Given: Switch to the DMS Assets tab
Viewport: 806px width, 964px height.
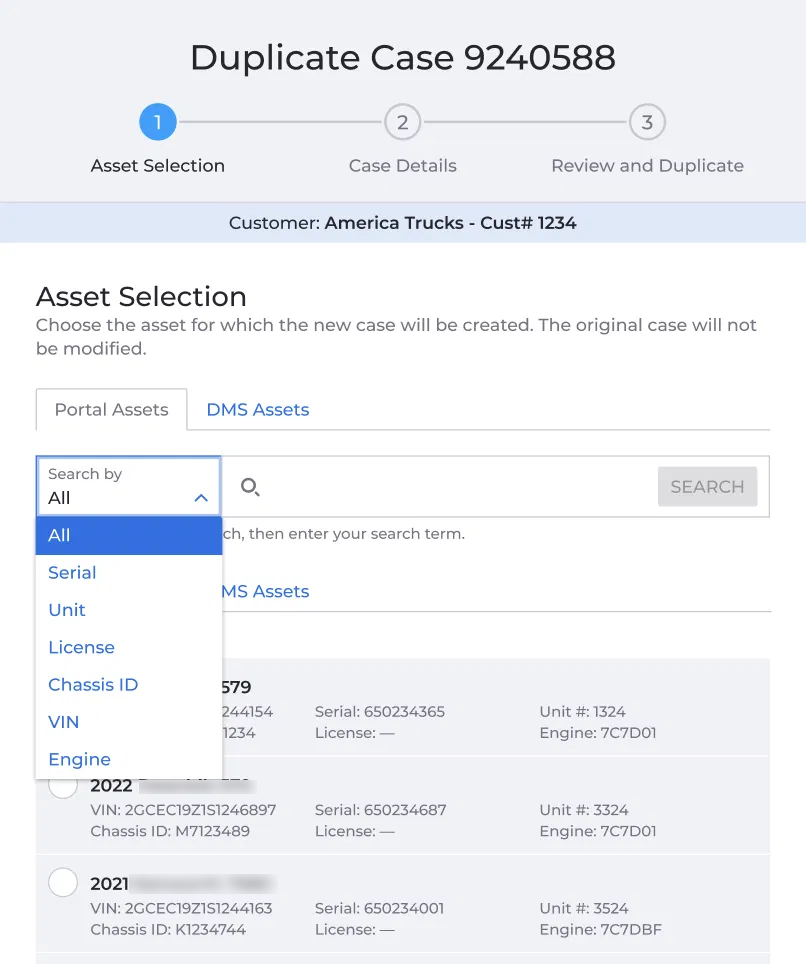Looking at the screenshot, I should point(258,409).
